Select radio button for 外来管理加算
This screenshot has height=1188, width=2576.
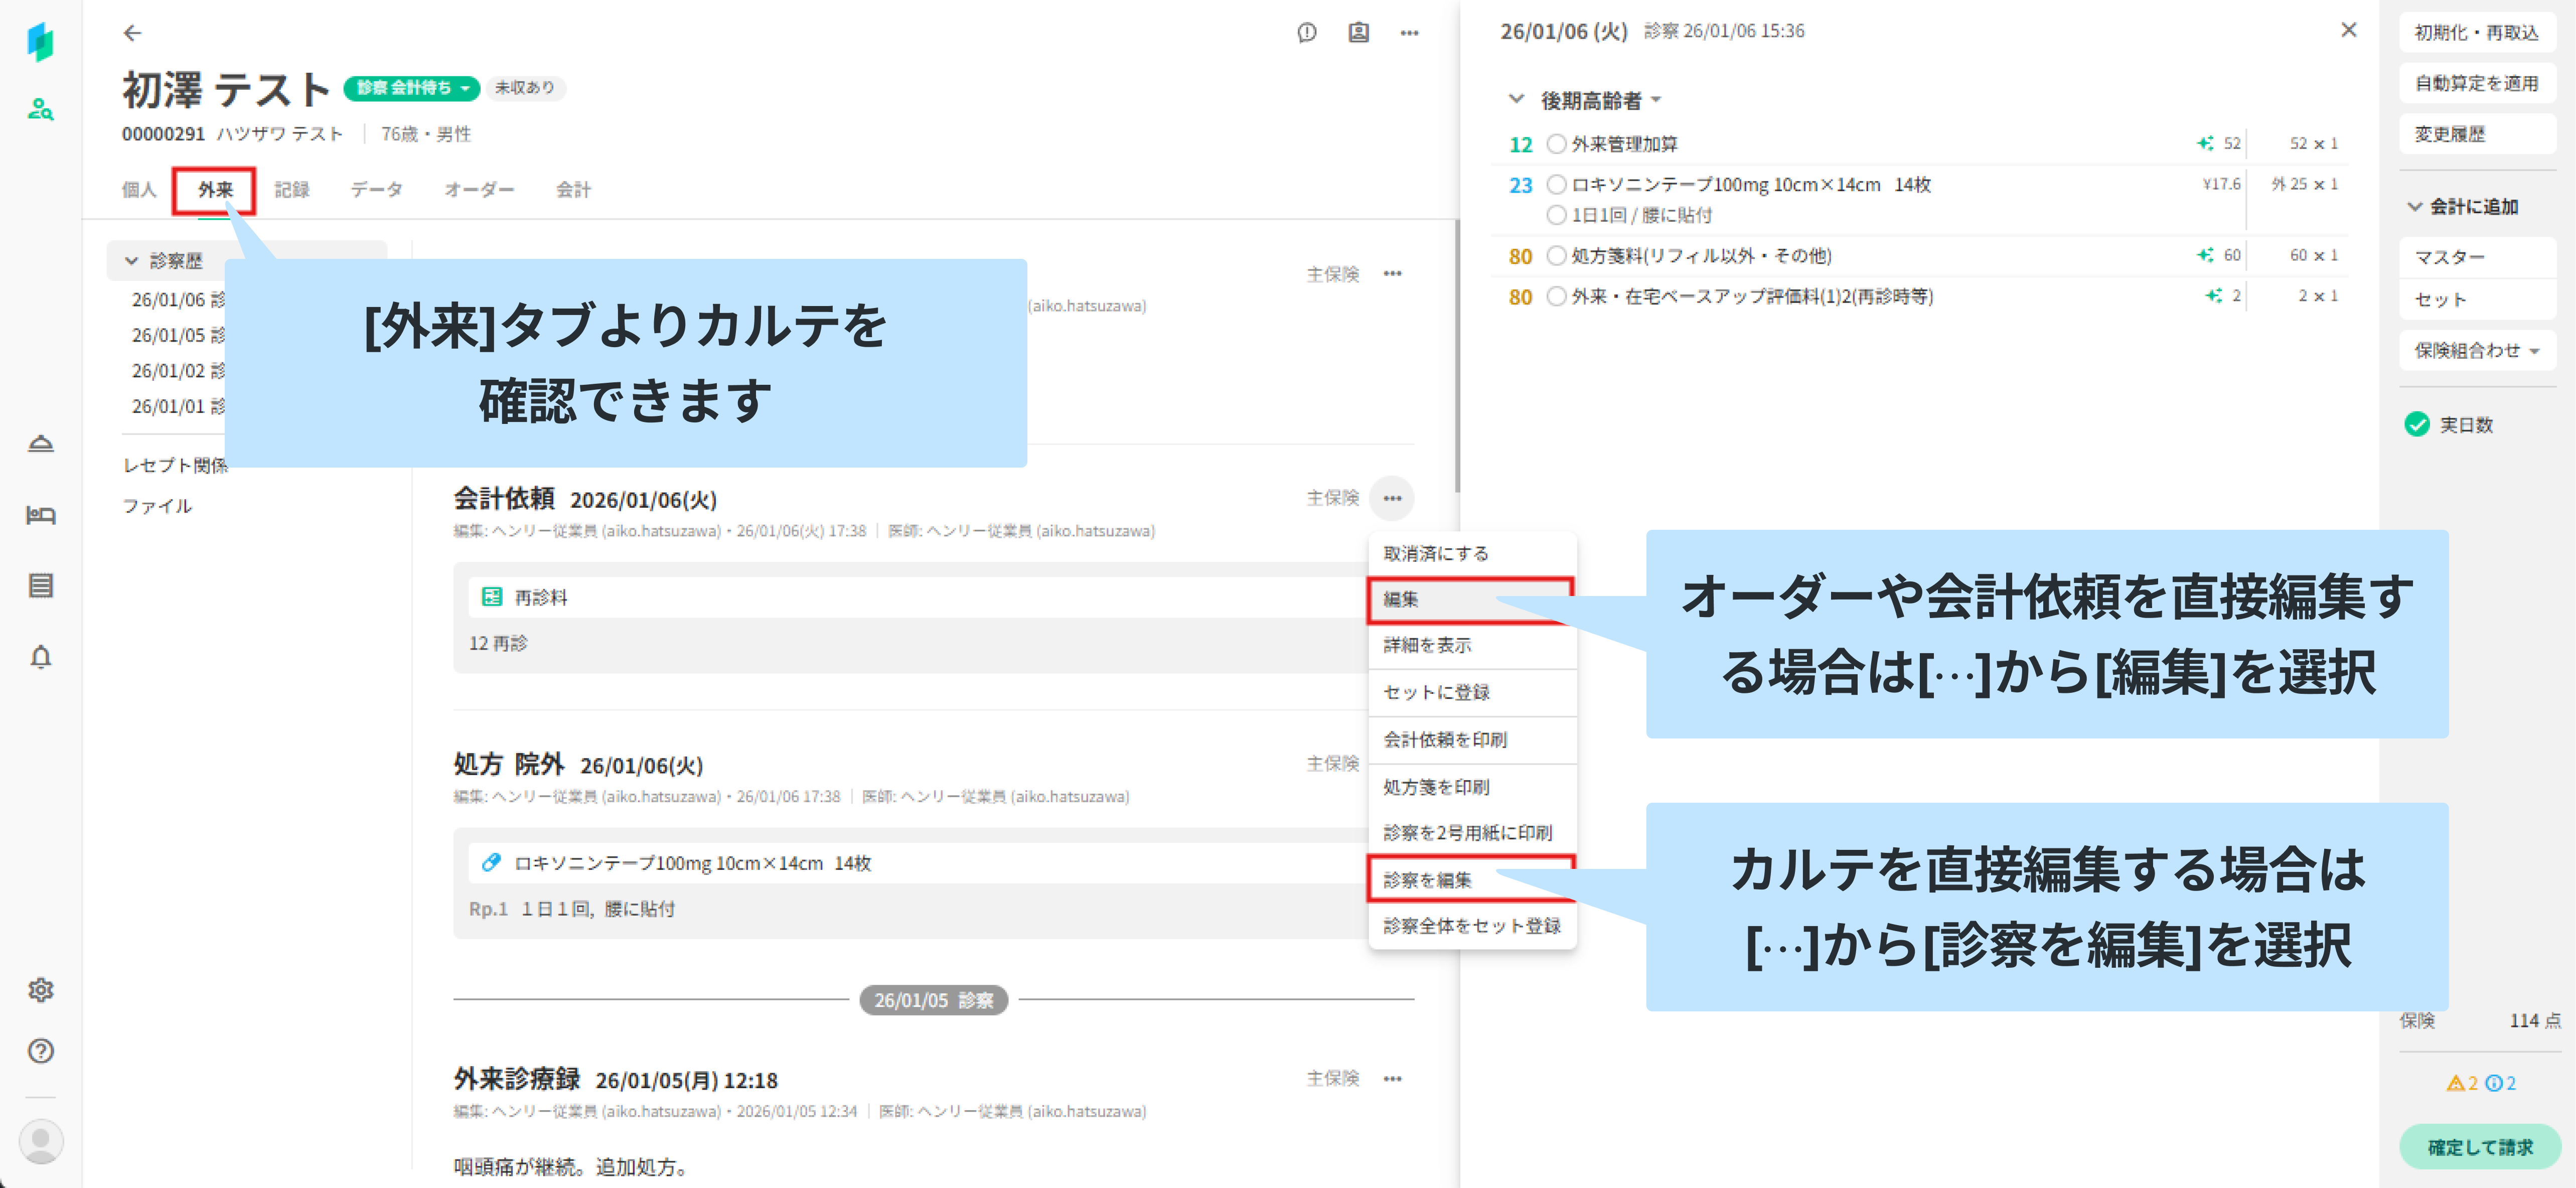(x=1555, y=144)
